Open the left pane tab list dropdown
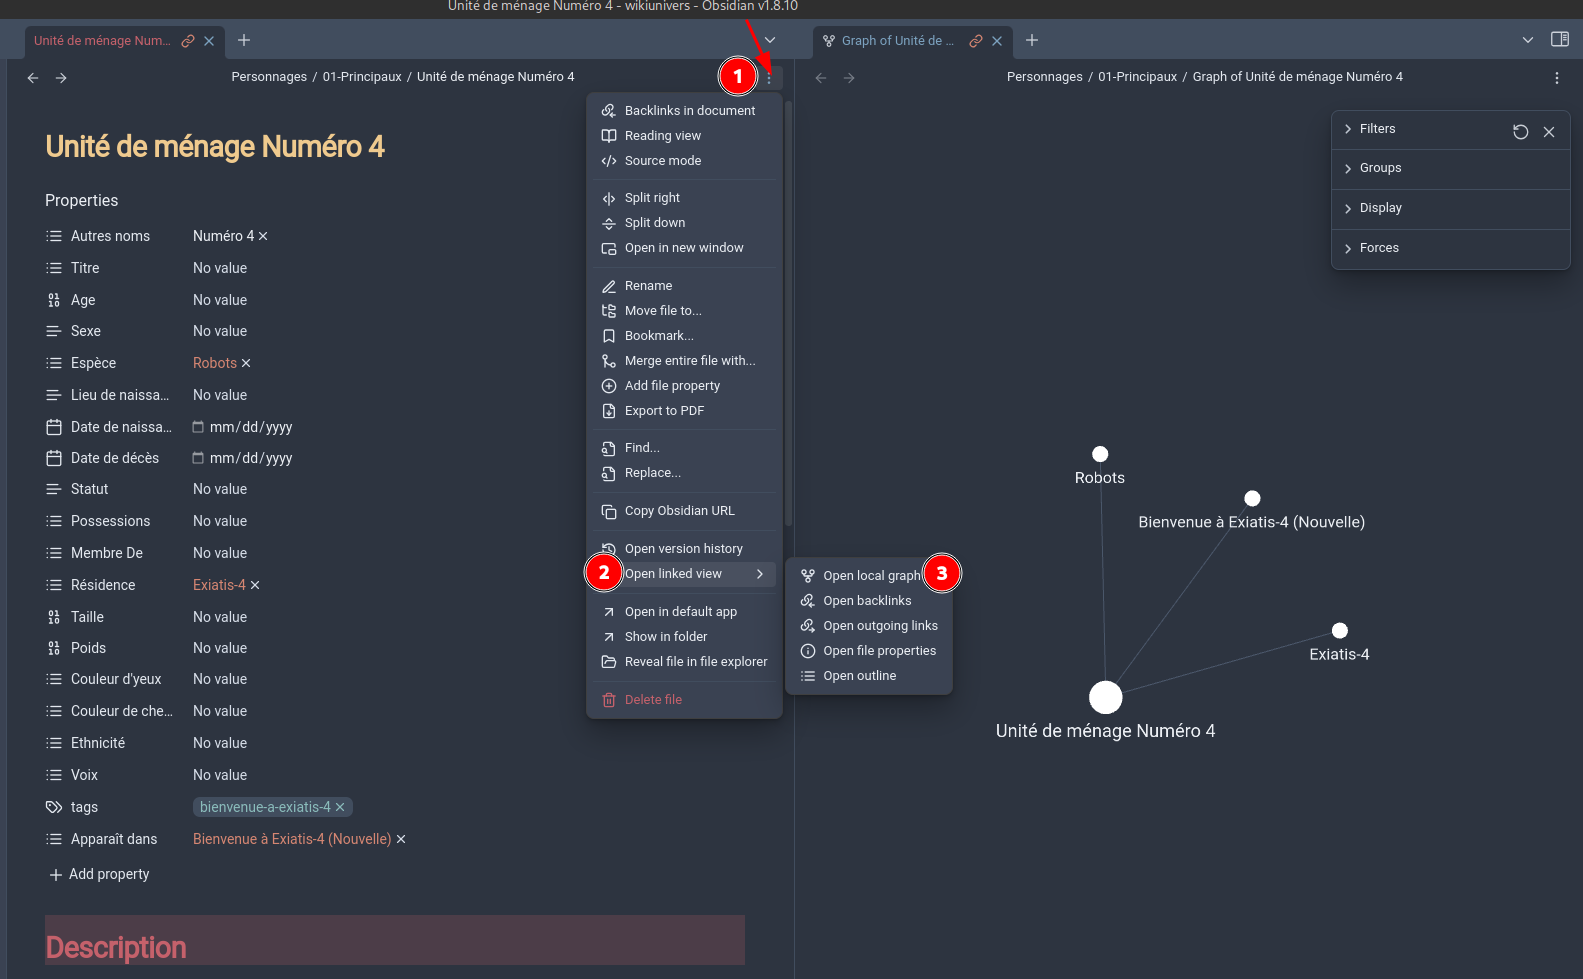This screenshot has height=979, width=1583. [x=769, y=41]
